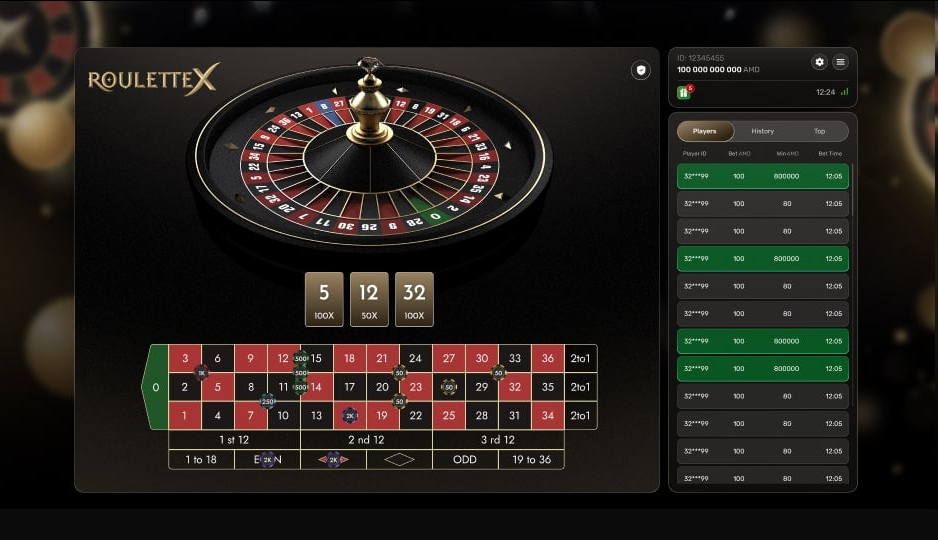Click the 32 100X lucky number card
This screenshot has width=938, height=540.
414,299
